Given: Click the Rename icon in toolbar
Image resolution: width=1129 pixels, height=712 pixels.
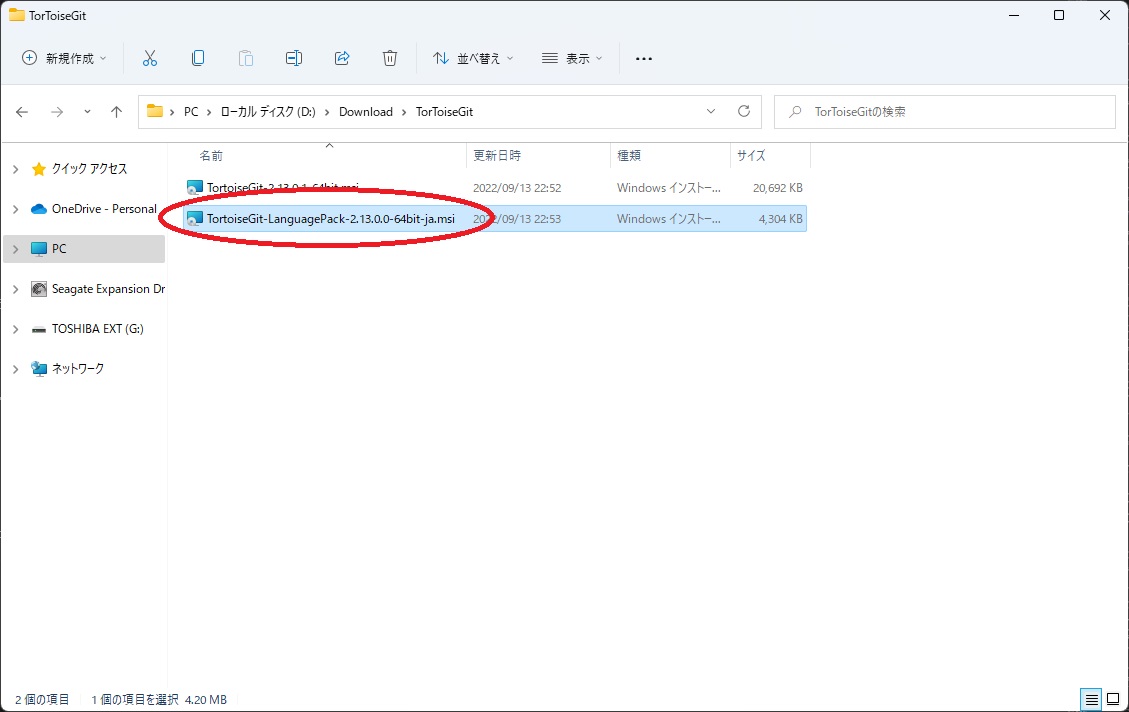Looking at the screenshot, I should 294,58.
